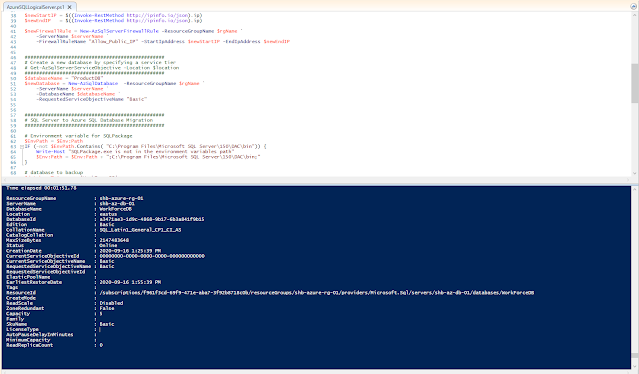The width and height of the screenshot is (639, 374).
Task: Click the $newEndIP variable on line 39
Action: [37, 20]
